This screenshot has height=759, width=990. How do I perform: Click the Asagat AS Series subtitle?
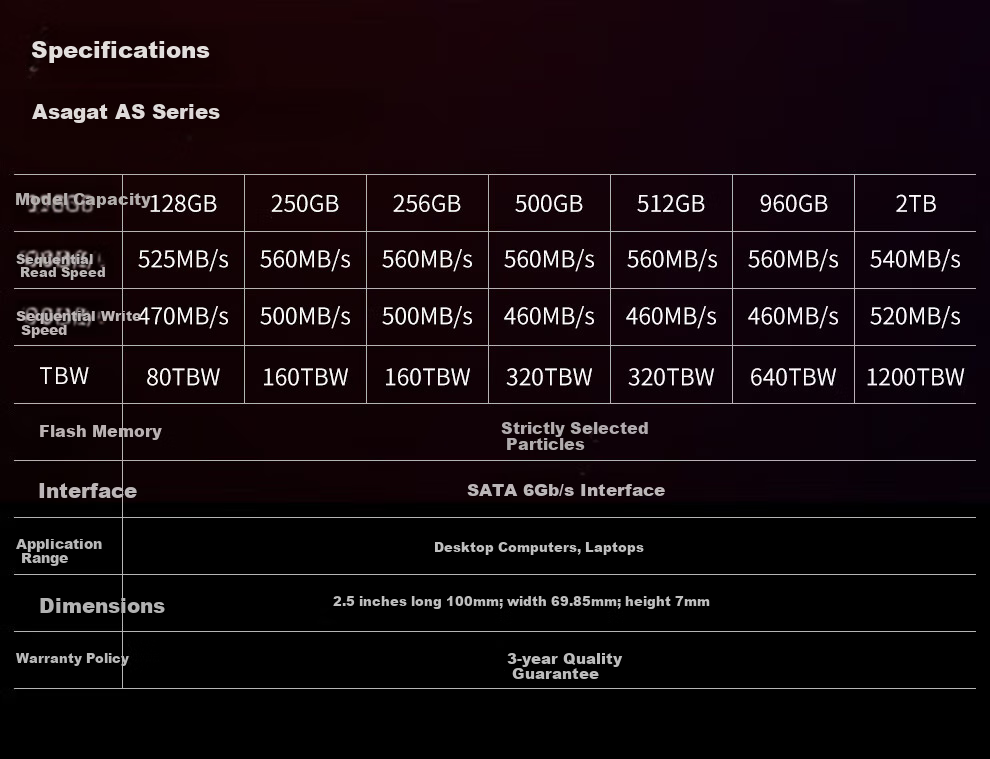(x=126, y=112)
